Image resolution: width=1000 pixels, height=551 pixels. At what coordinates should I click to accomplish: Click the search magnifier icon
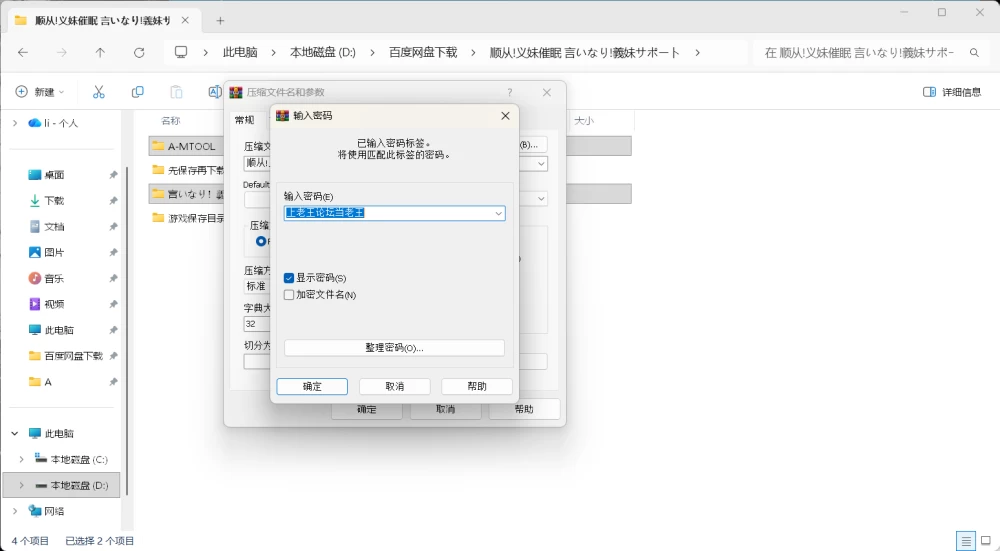point(974,53)
